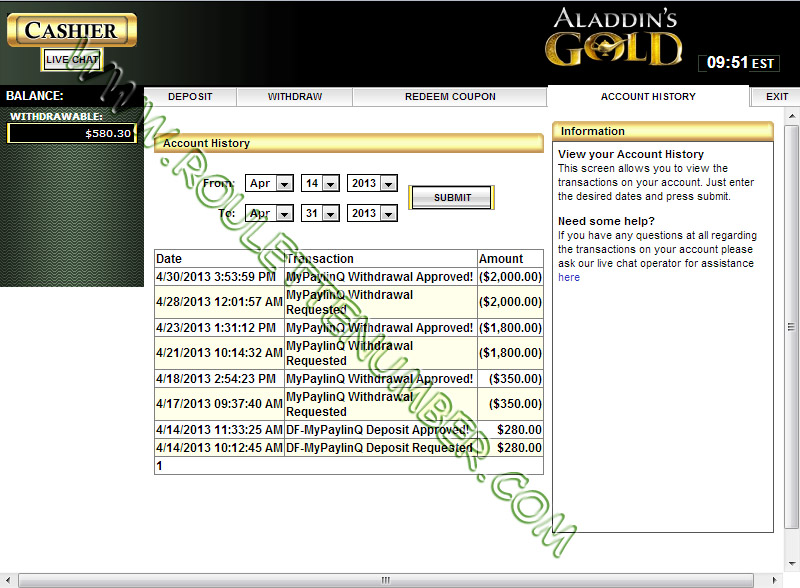Image resolution: width=800 pixels, height=588 pixels.
Task: Click the 'View your Account History' heading
Action: 631,154
